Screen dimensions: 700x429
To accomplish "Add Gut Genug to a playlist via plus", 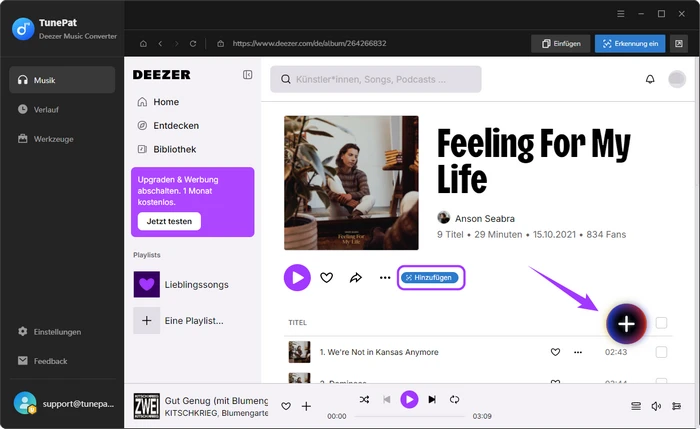I will click(306, 406).
